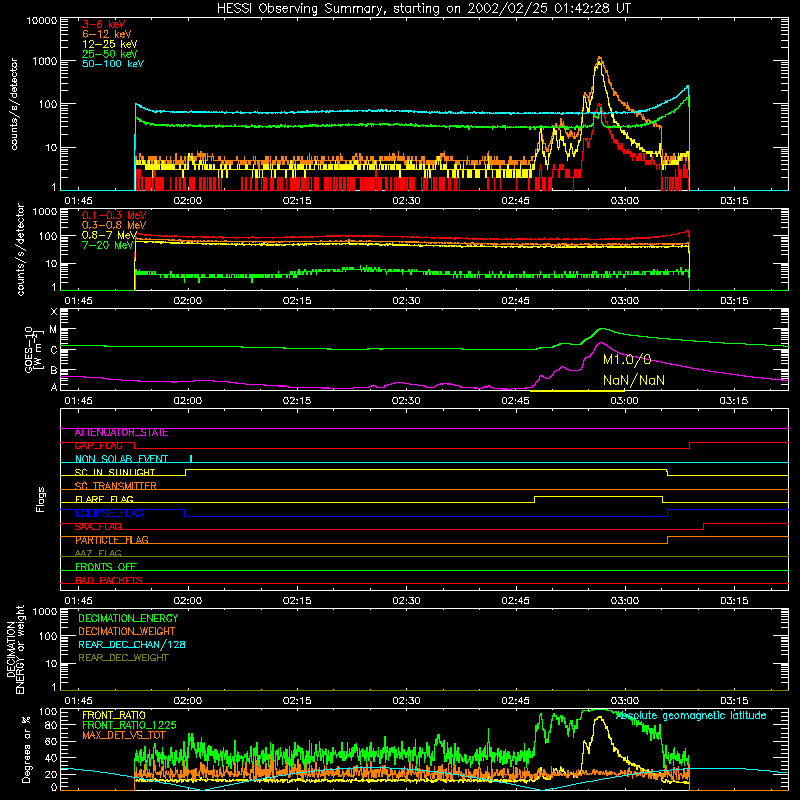Click the orange 6-12 keV flare peak

599,58
